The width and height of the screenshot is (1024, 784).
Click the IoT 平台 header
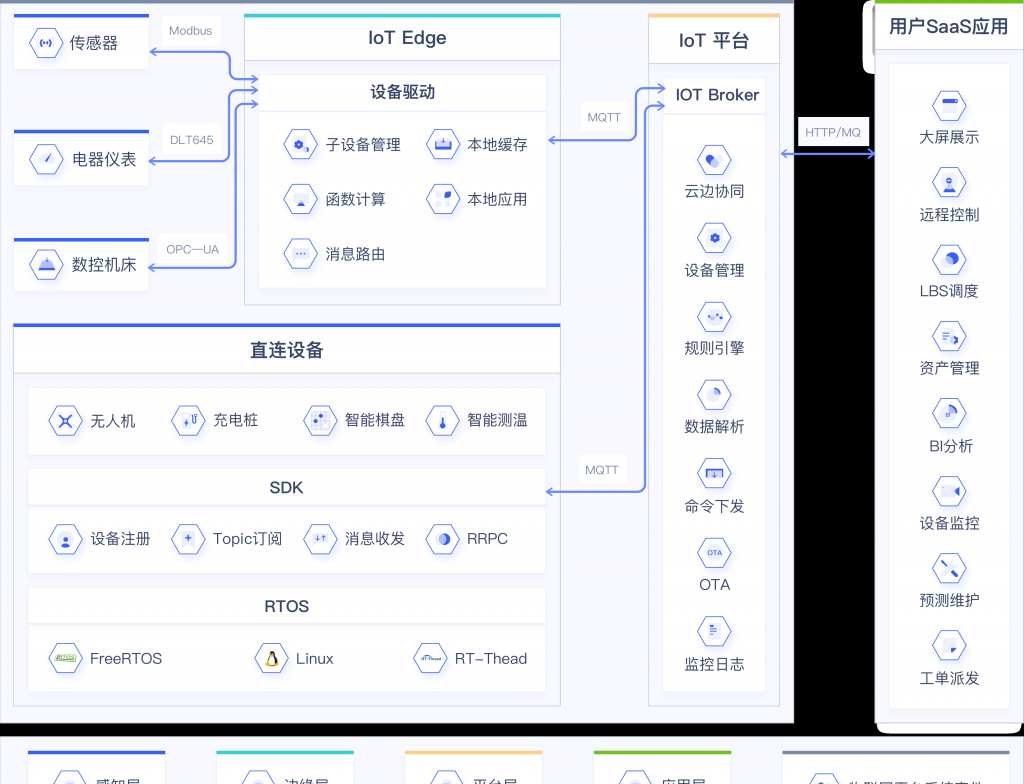click(x=714, y=41)
